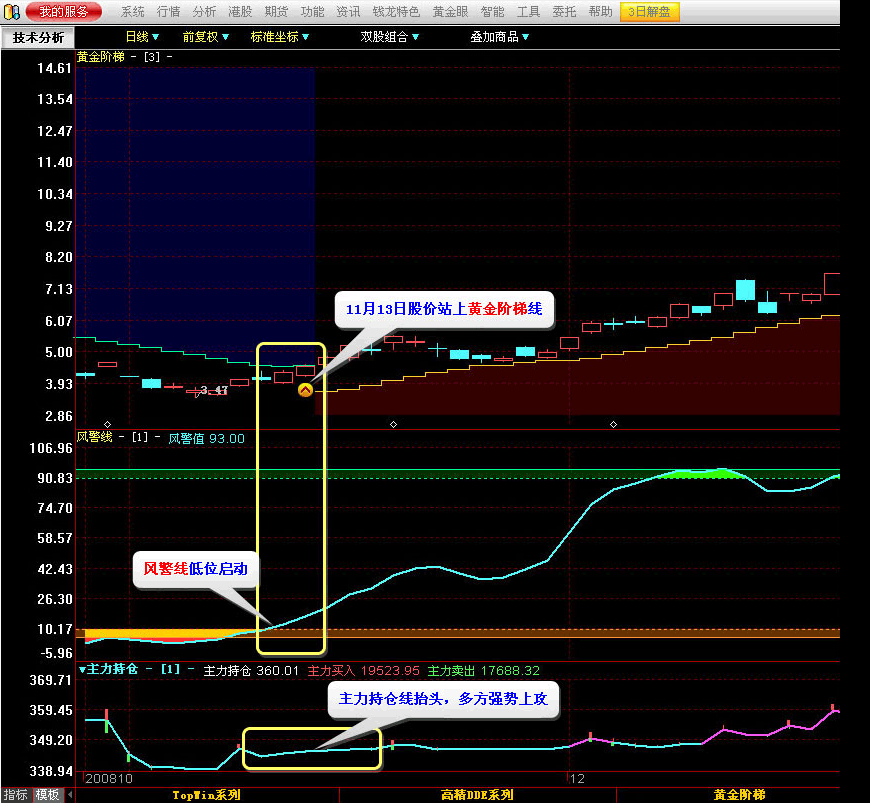Click the small left arrow beside 模板
Screen dimensions: 870x803
click(x=70, y=795)
